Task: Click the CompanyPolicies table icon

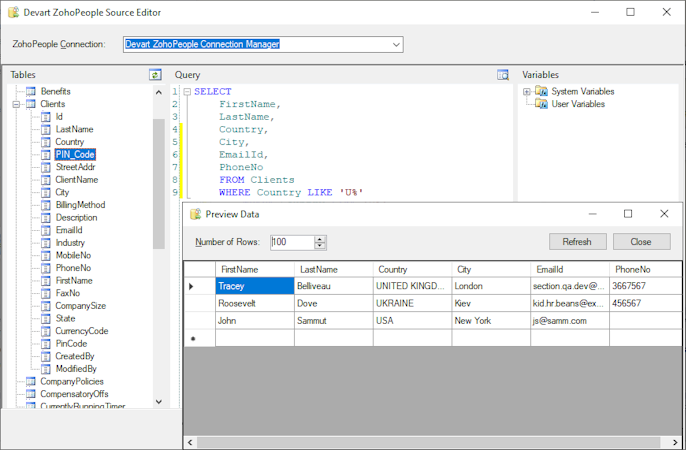Action: pos(30,381)
